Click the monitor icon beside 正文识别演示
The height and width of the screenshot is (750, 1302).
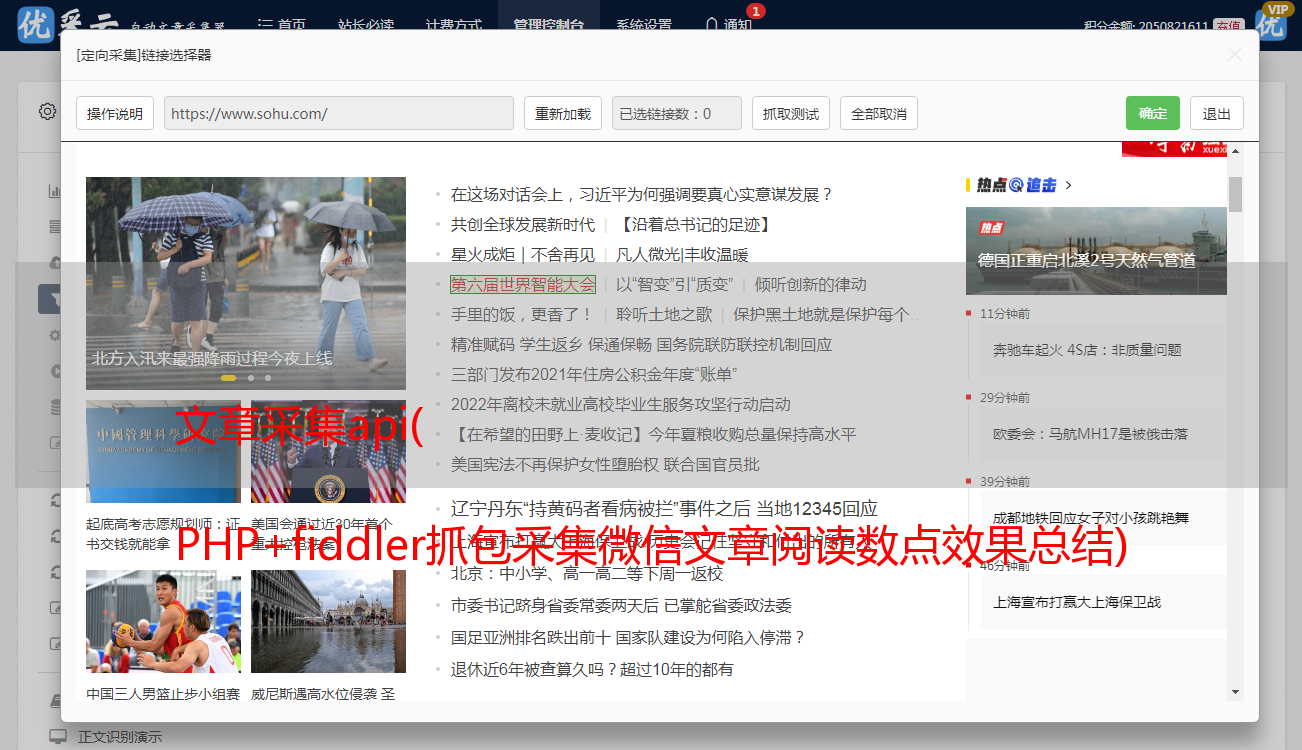(x=58, y=737)
